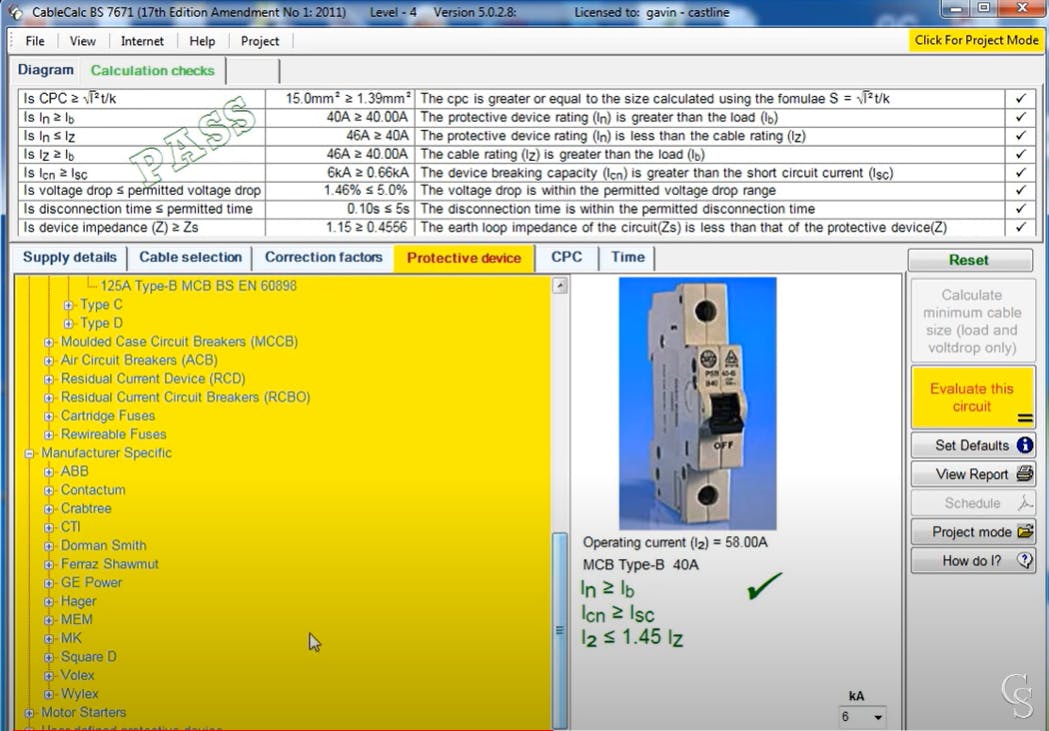Select 125A Type-B MCB BS EN 60898
Screen dimensions: 1049x731
pyautogui.click(x=198, y=286)
